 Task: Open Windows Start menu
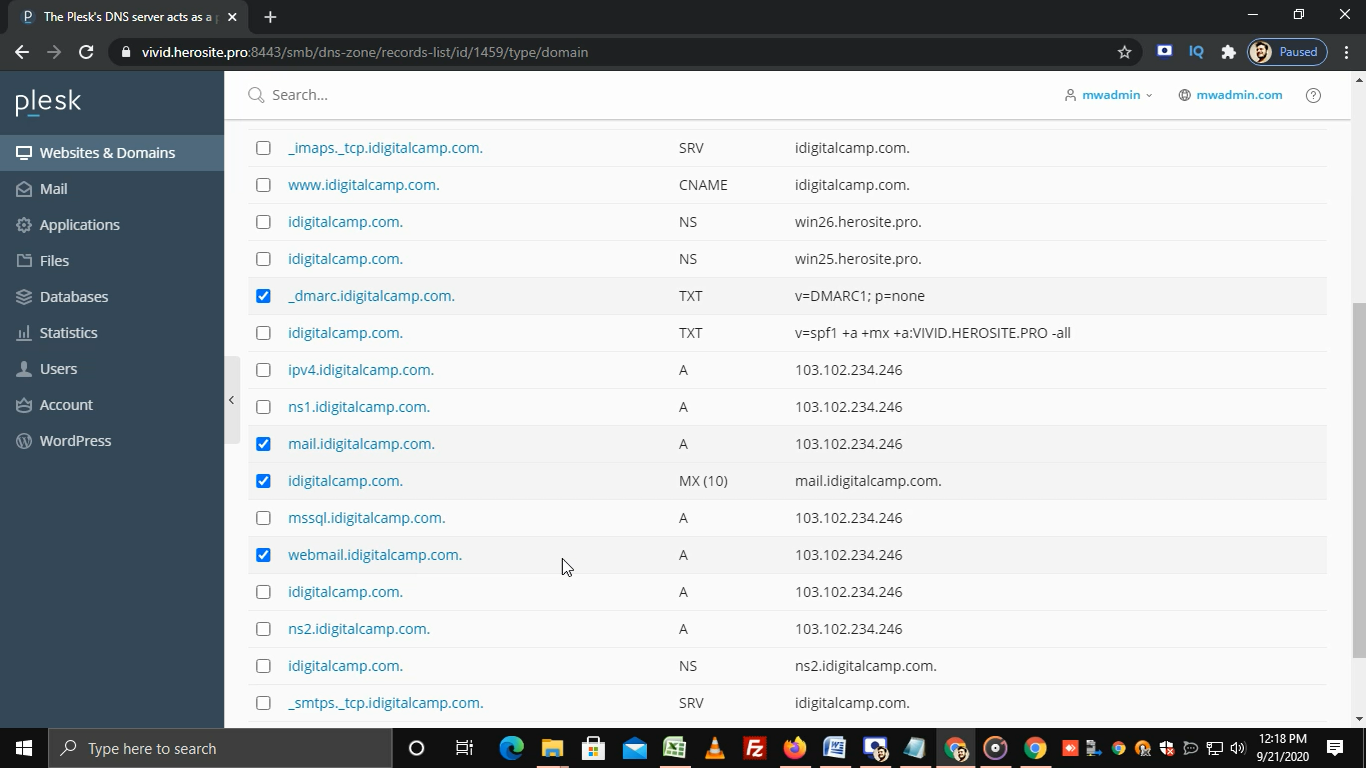[x=24, y=748]
